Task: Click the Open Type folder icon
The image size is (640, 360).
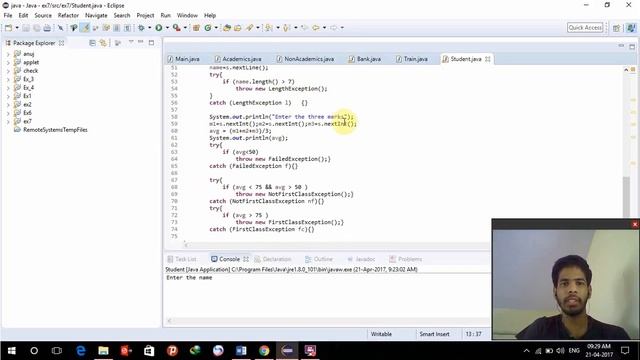Action: coord(227,28)
